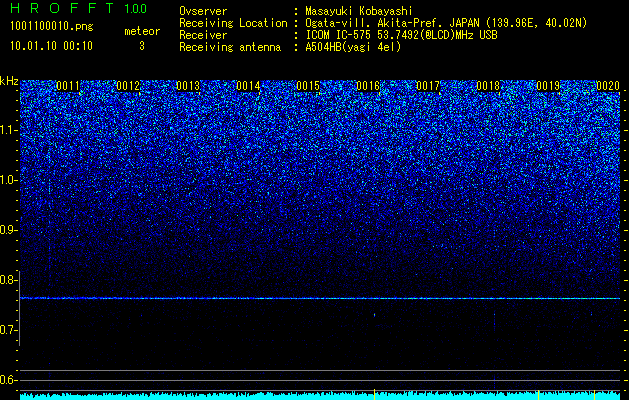
Task: Click the HROFFT 1.0.0 program title
Action: point(79,8)
